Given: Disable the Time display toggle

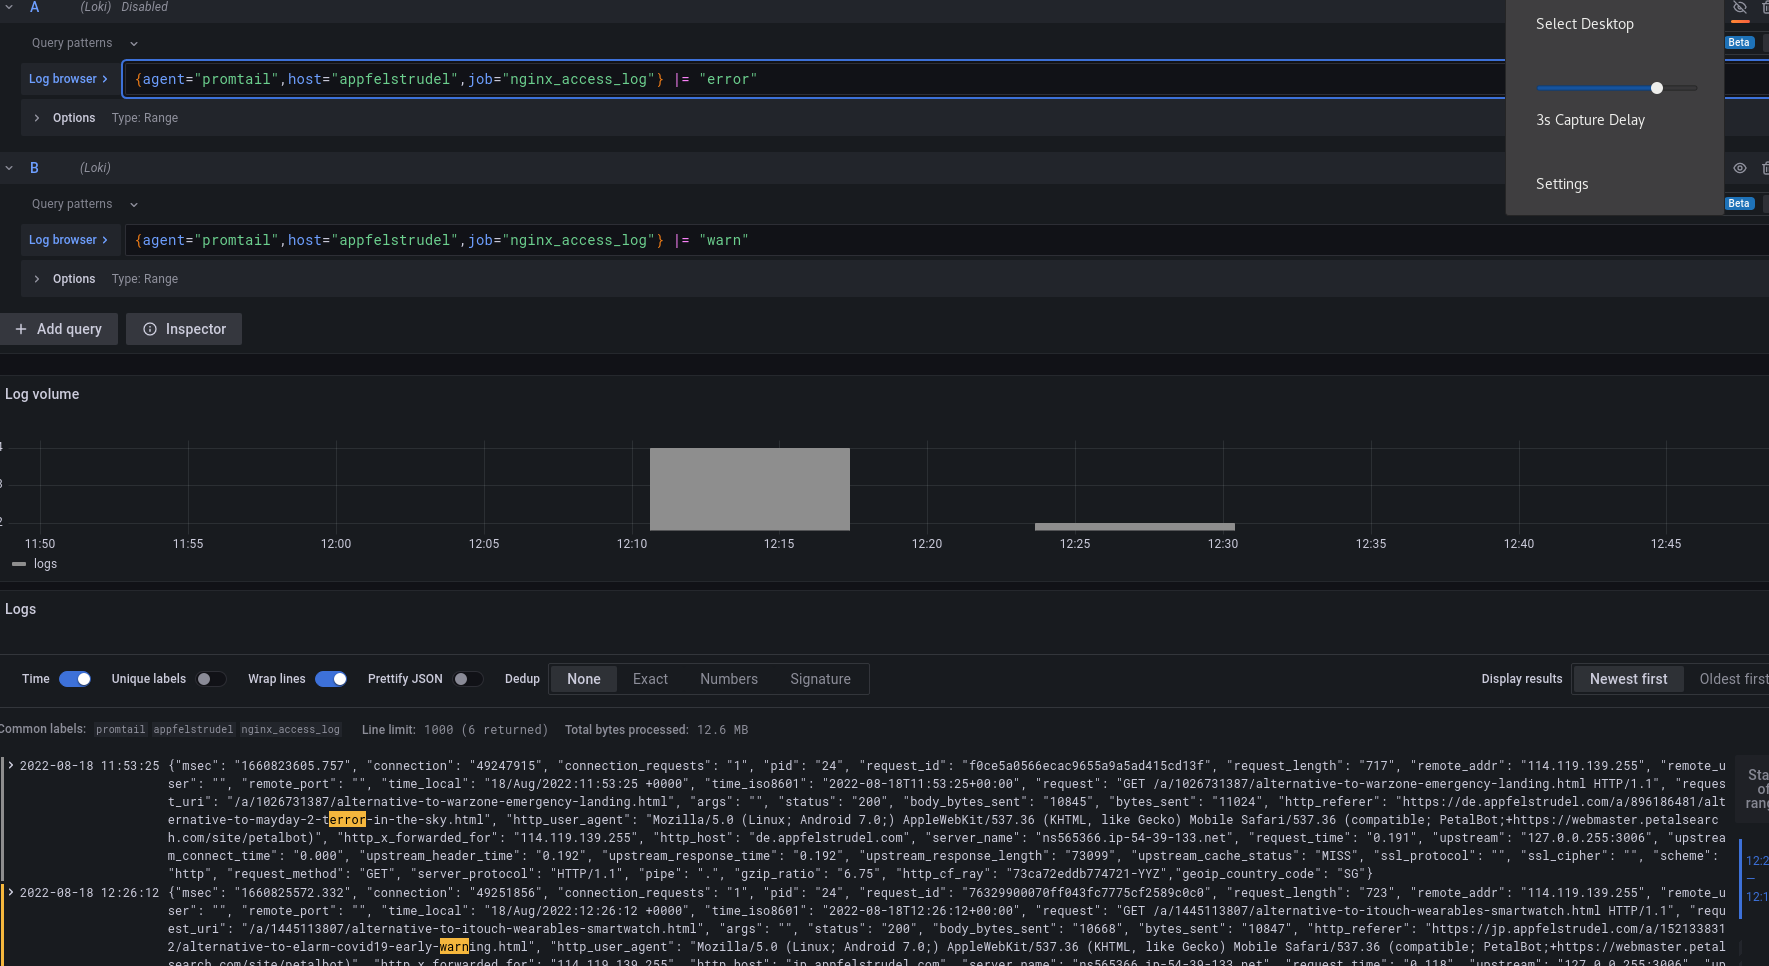Looking at the screenshot, I should (75, 679).
